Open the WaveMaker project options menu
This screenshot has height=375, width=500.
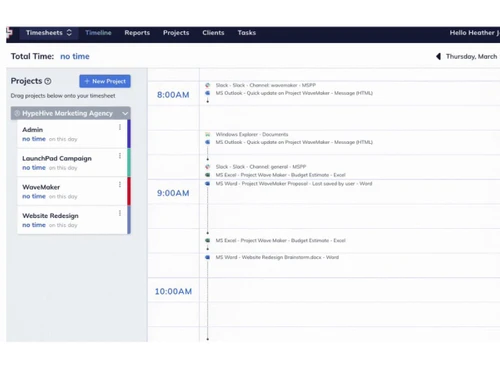pos(120,184)
